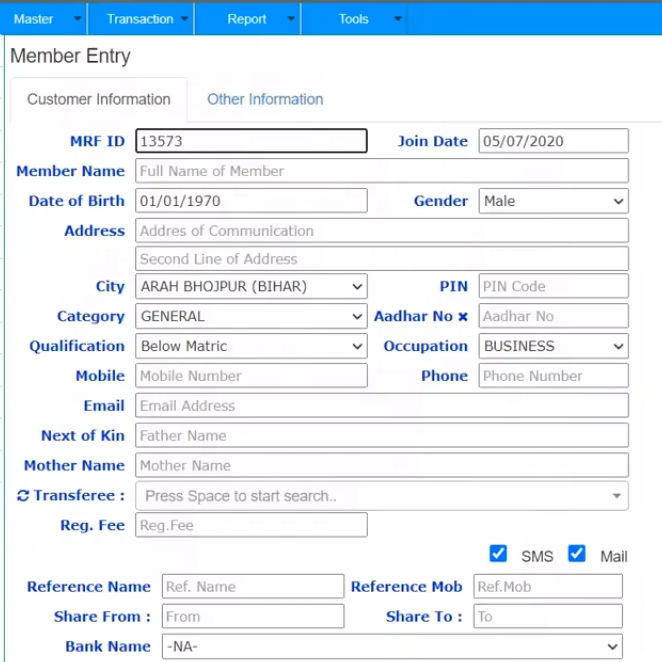Open the Transferee search dropdown

point(382,496)
